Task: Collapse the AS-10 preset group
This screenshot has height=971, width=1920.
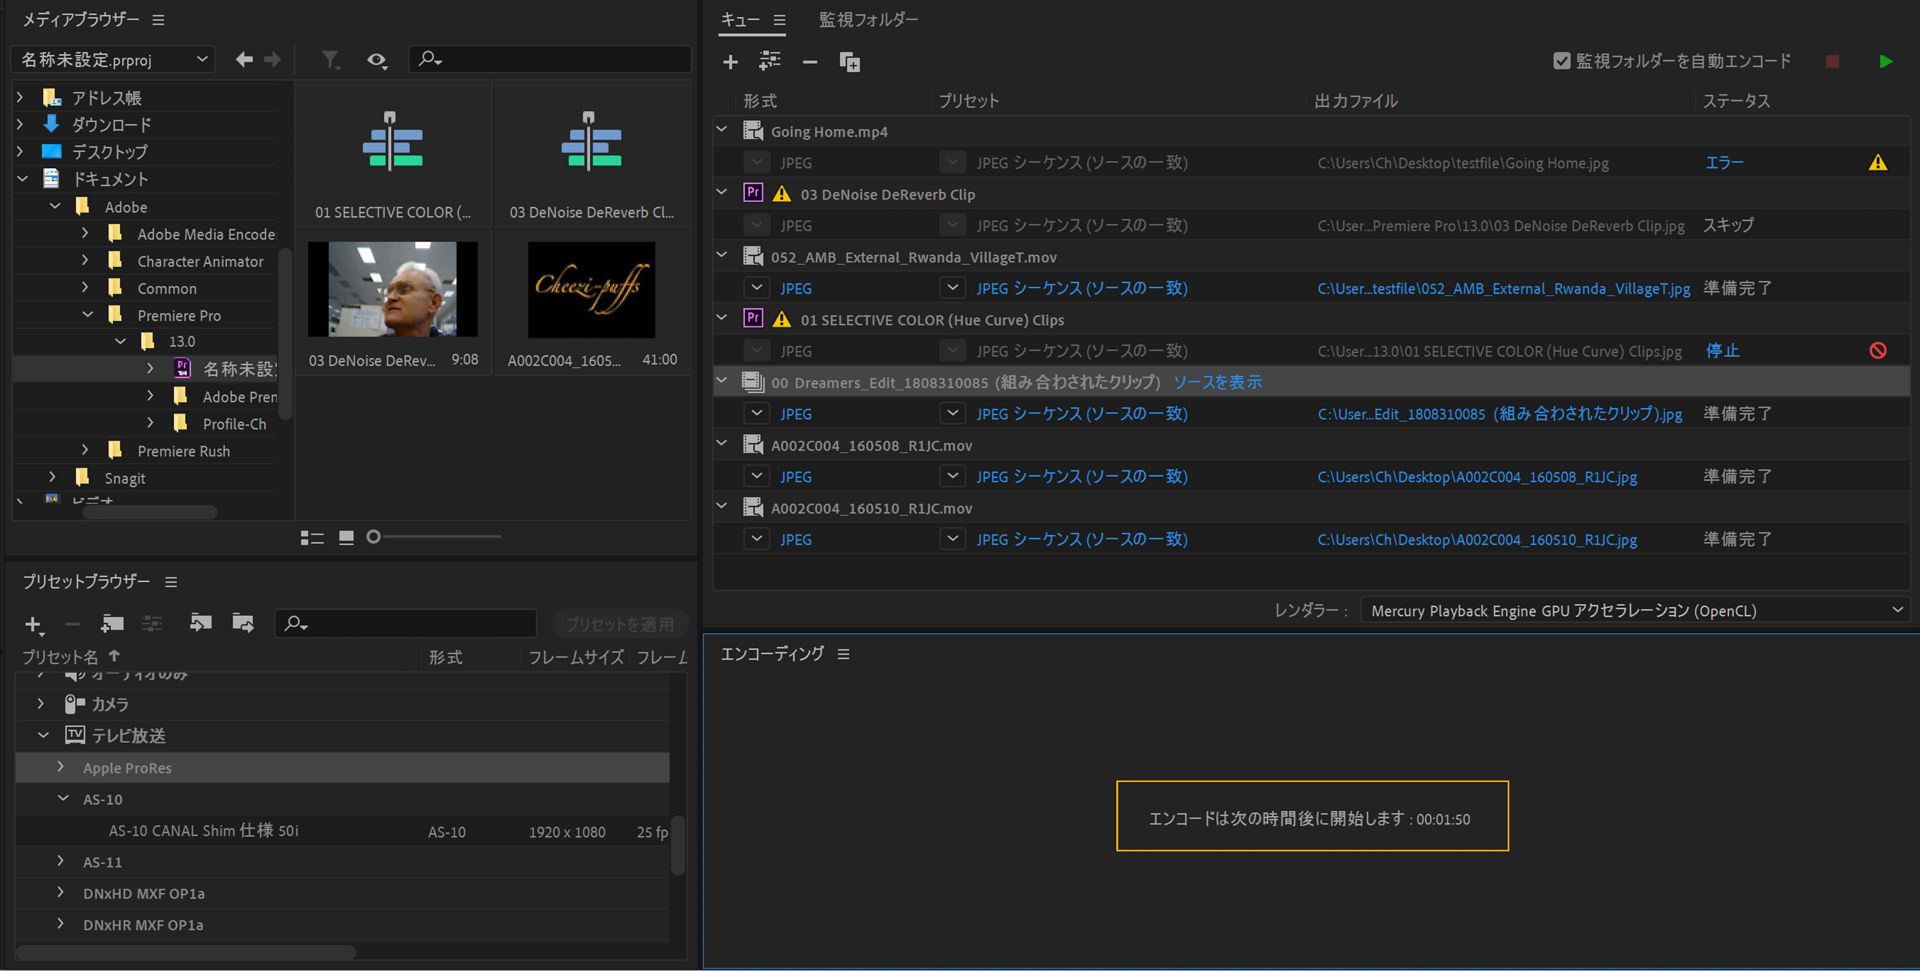Action: pyautogui.click(x=63, y=799)
